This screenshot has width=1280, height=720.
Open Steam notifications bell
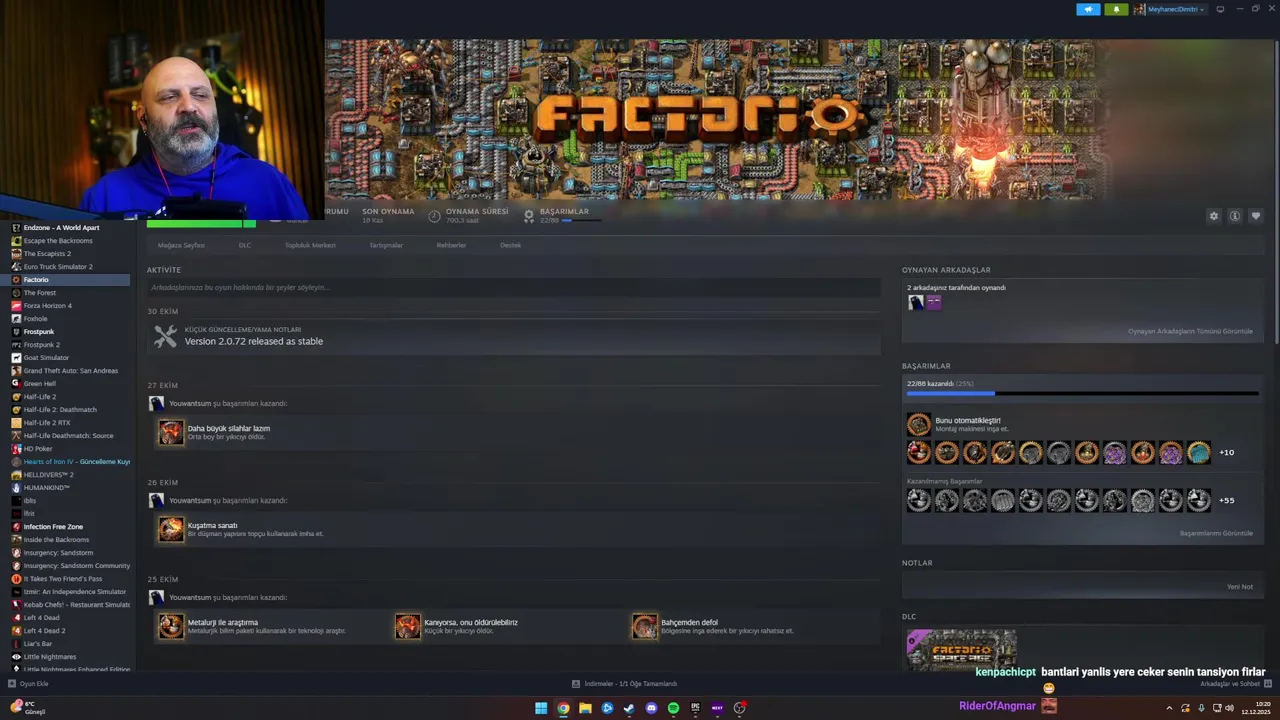coord(1116,9)
